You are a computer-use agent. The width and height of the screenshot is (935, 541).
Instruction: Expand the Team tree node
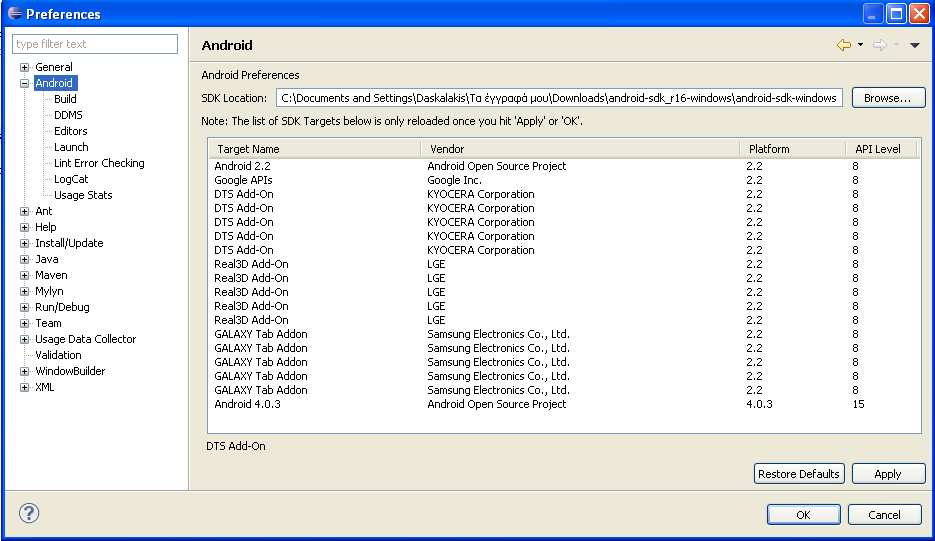(x=24, y=323)
